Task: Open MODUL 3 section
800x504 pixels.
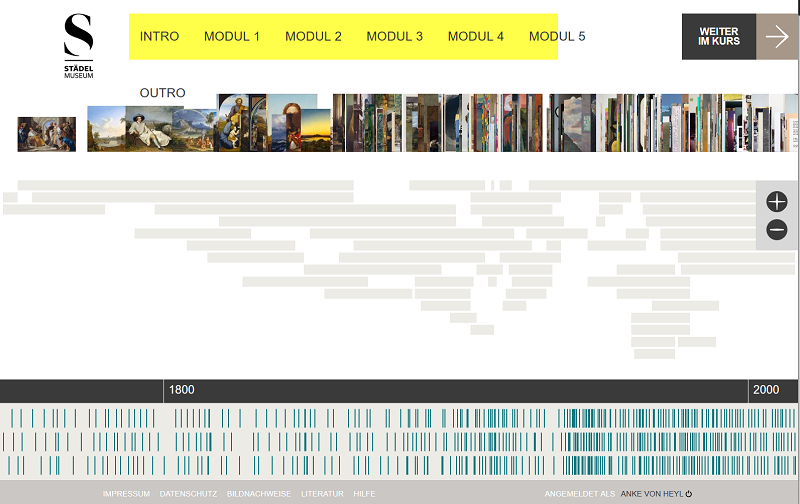Action: coord(394,37)
